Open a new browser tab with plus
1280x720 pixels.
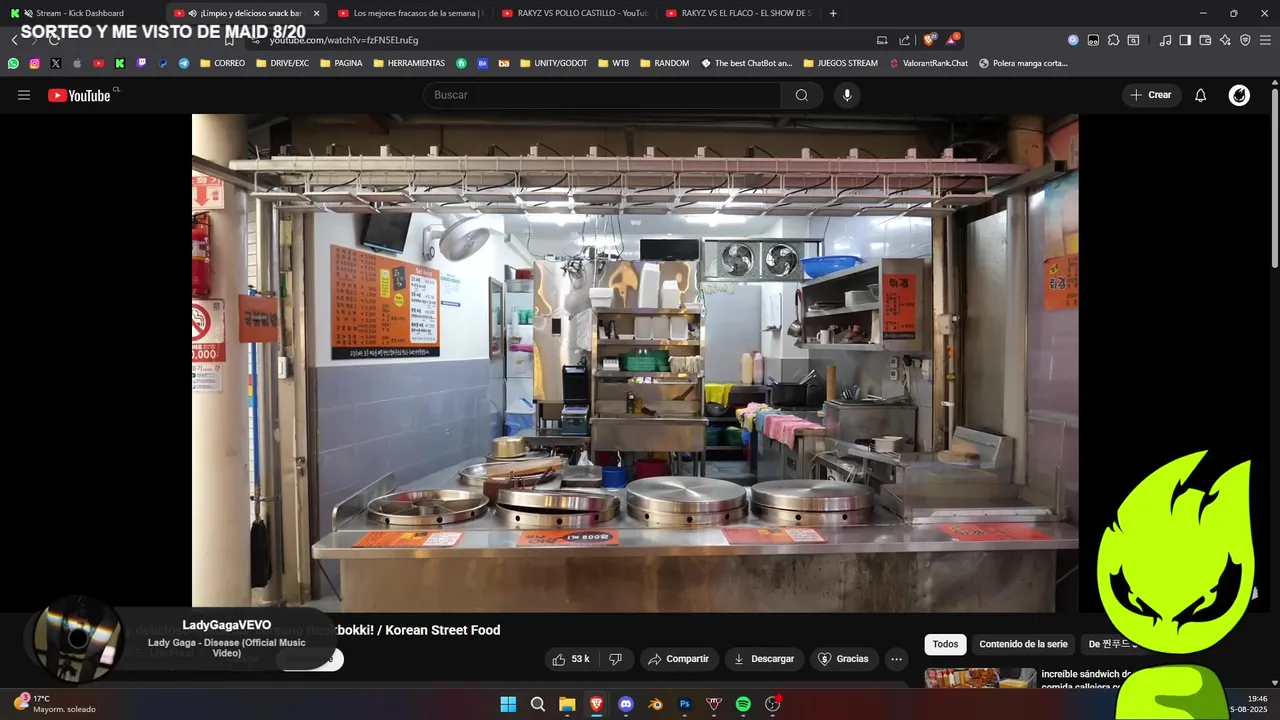coord(833,13)
